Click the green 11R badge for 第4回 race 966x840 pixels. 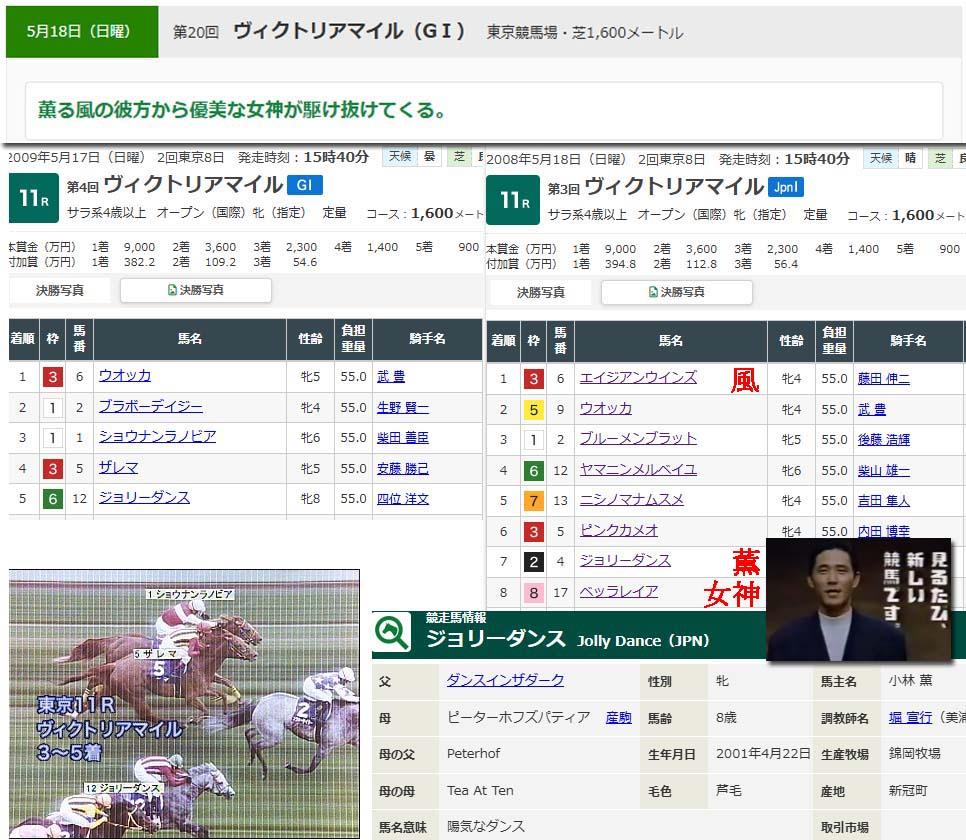coord(33,199)
